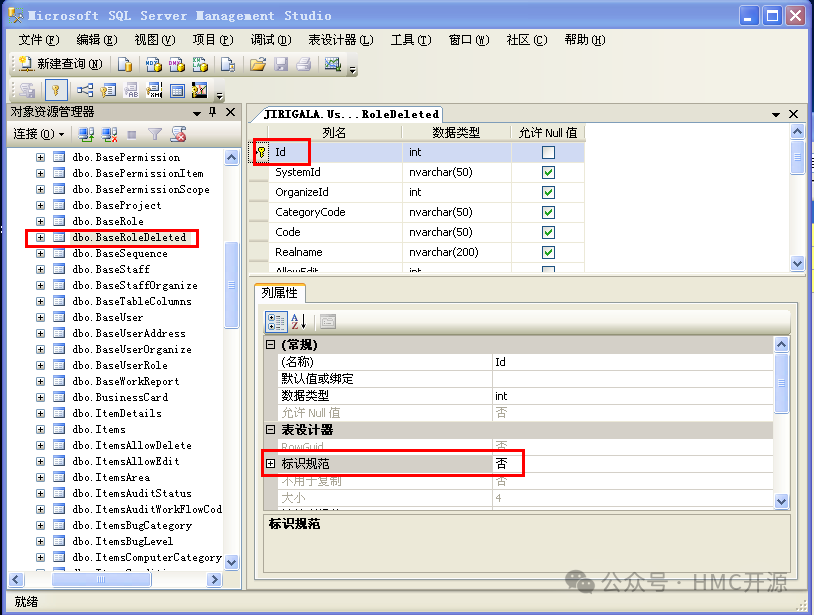Switch property grid to Categorized view
The image size is (814, 615).
276,322
